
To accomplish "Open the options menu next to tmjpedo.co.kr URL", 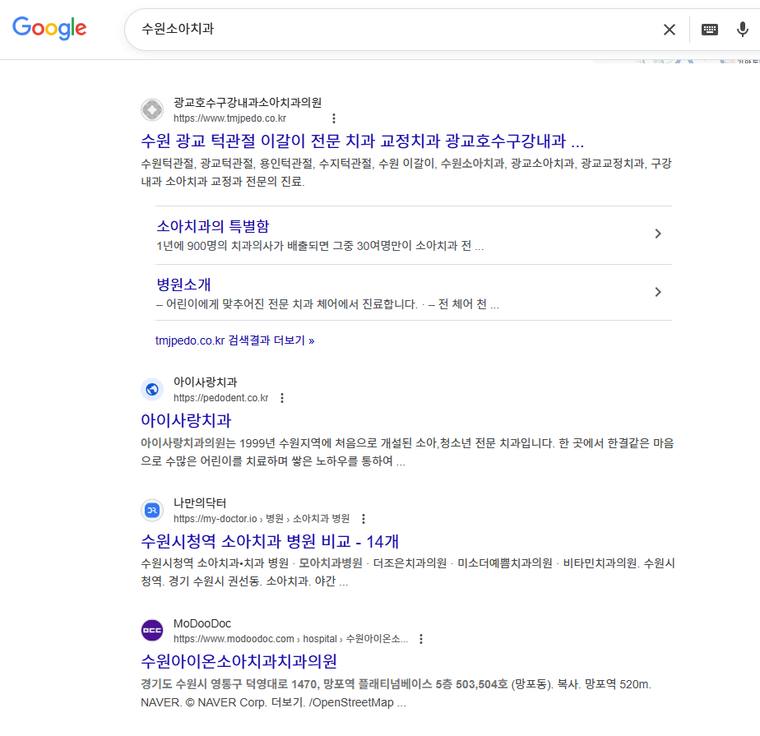I will (x=333, y=118).
